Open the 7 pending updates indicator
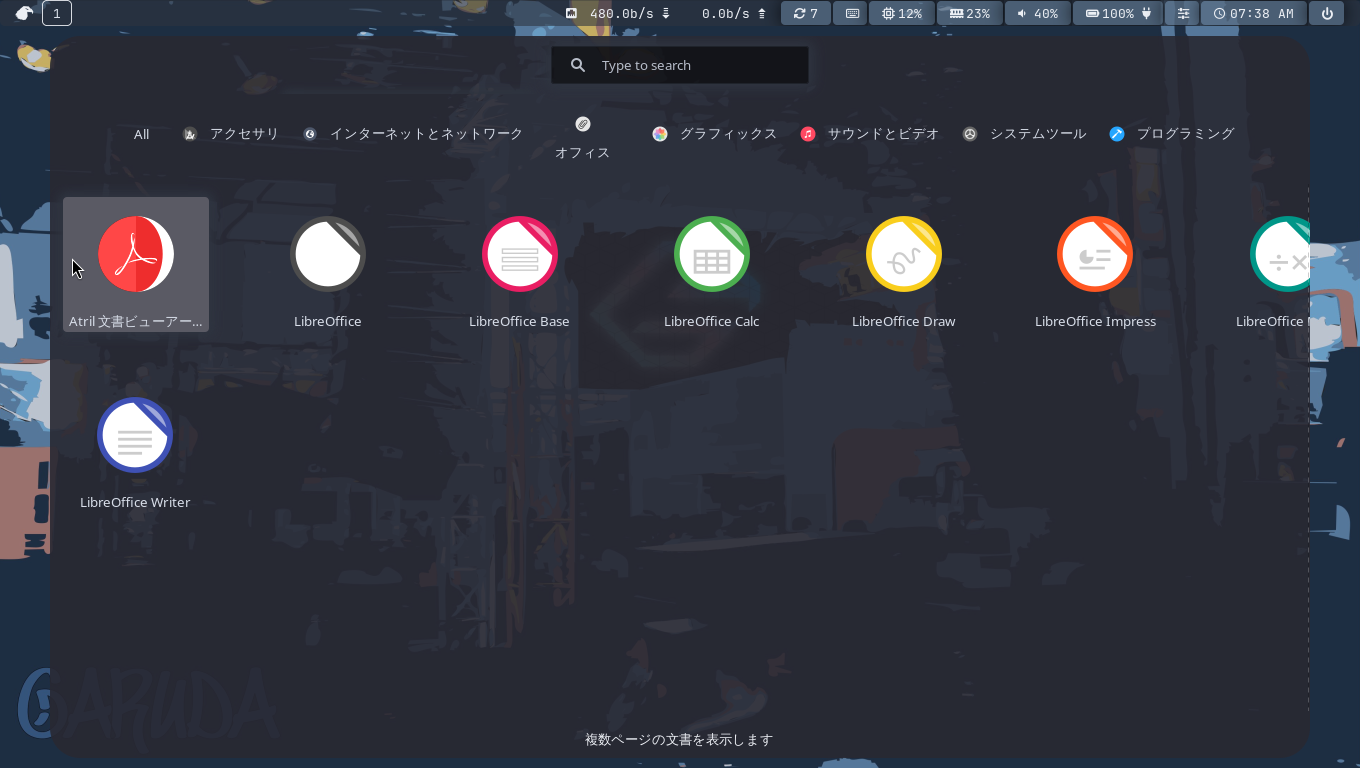 (806, 13)
